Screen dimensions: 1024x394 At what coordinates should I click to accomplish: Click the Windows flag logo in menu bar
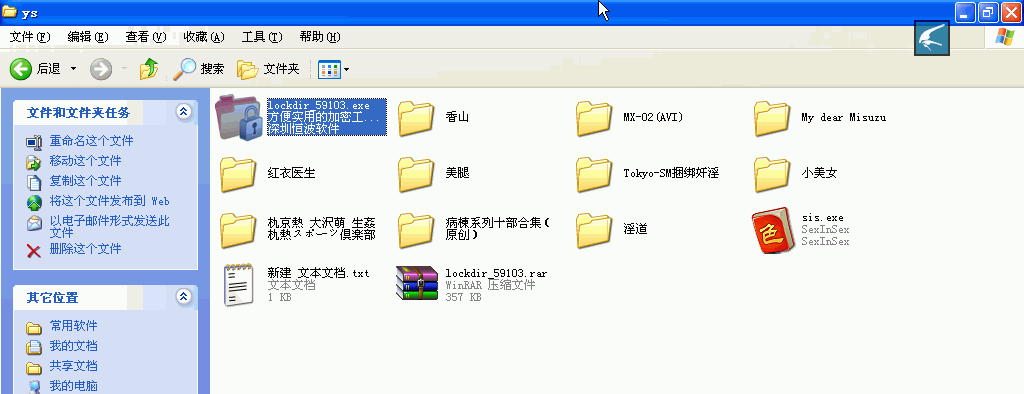point(1004,37)
